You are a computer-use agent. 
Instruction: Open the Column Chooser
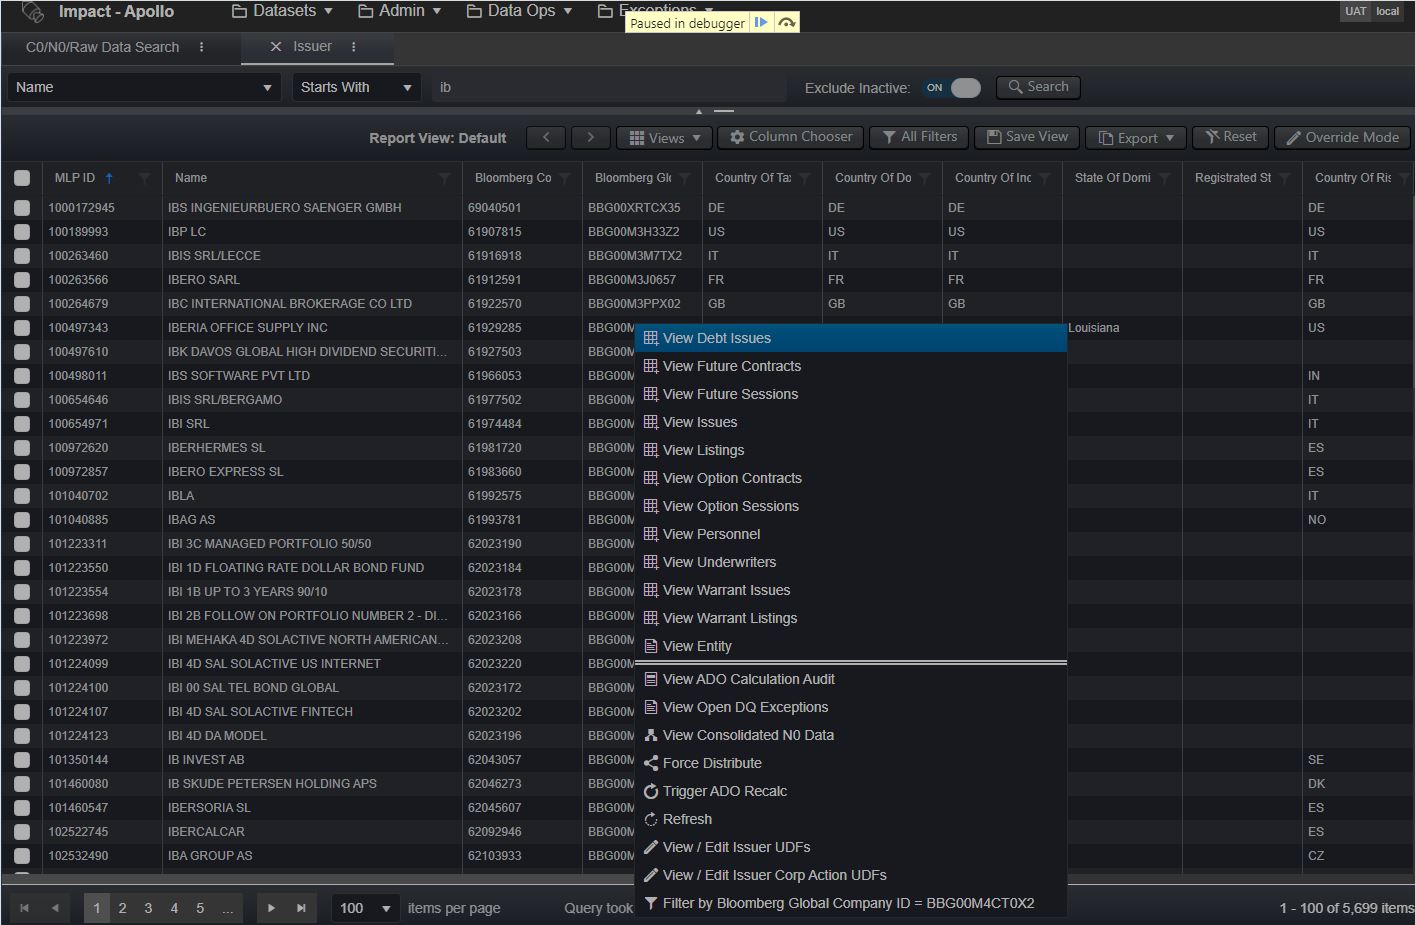(x=791, y=137)
